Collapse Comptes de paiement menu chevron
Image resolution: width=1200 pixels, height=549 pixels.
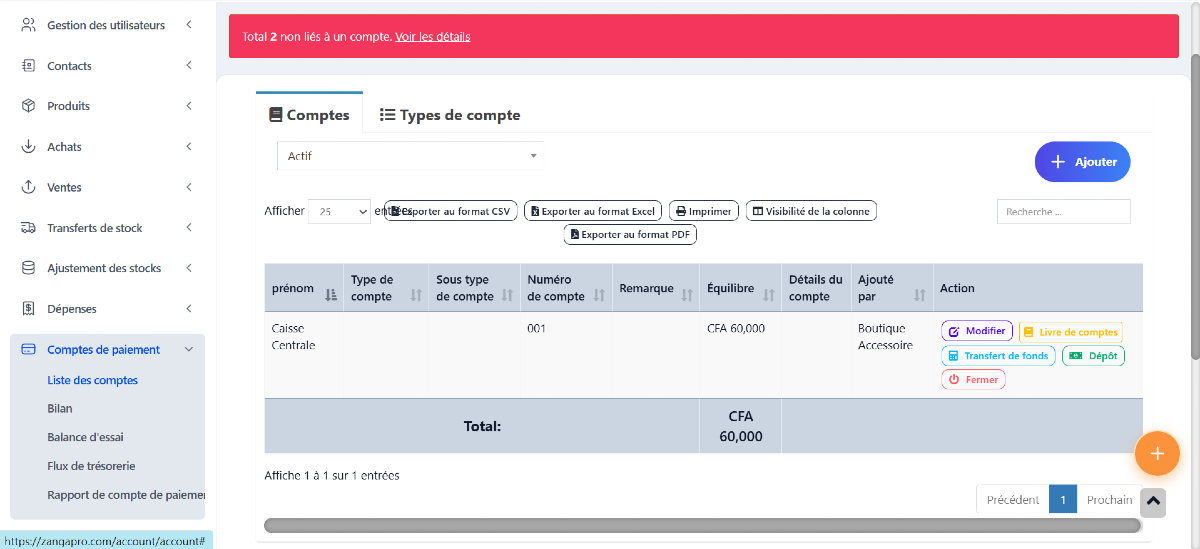coord(189,350)
